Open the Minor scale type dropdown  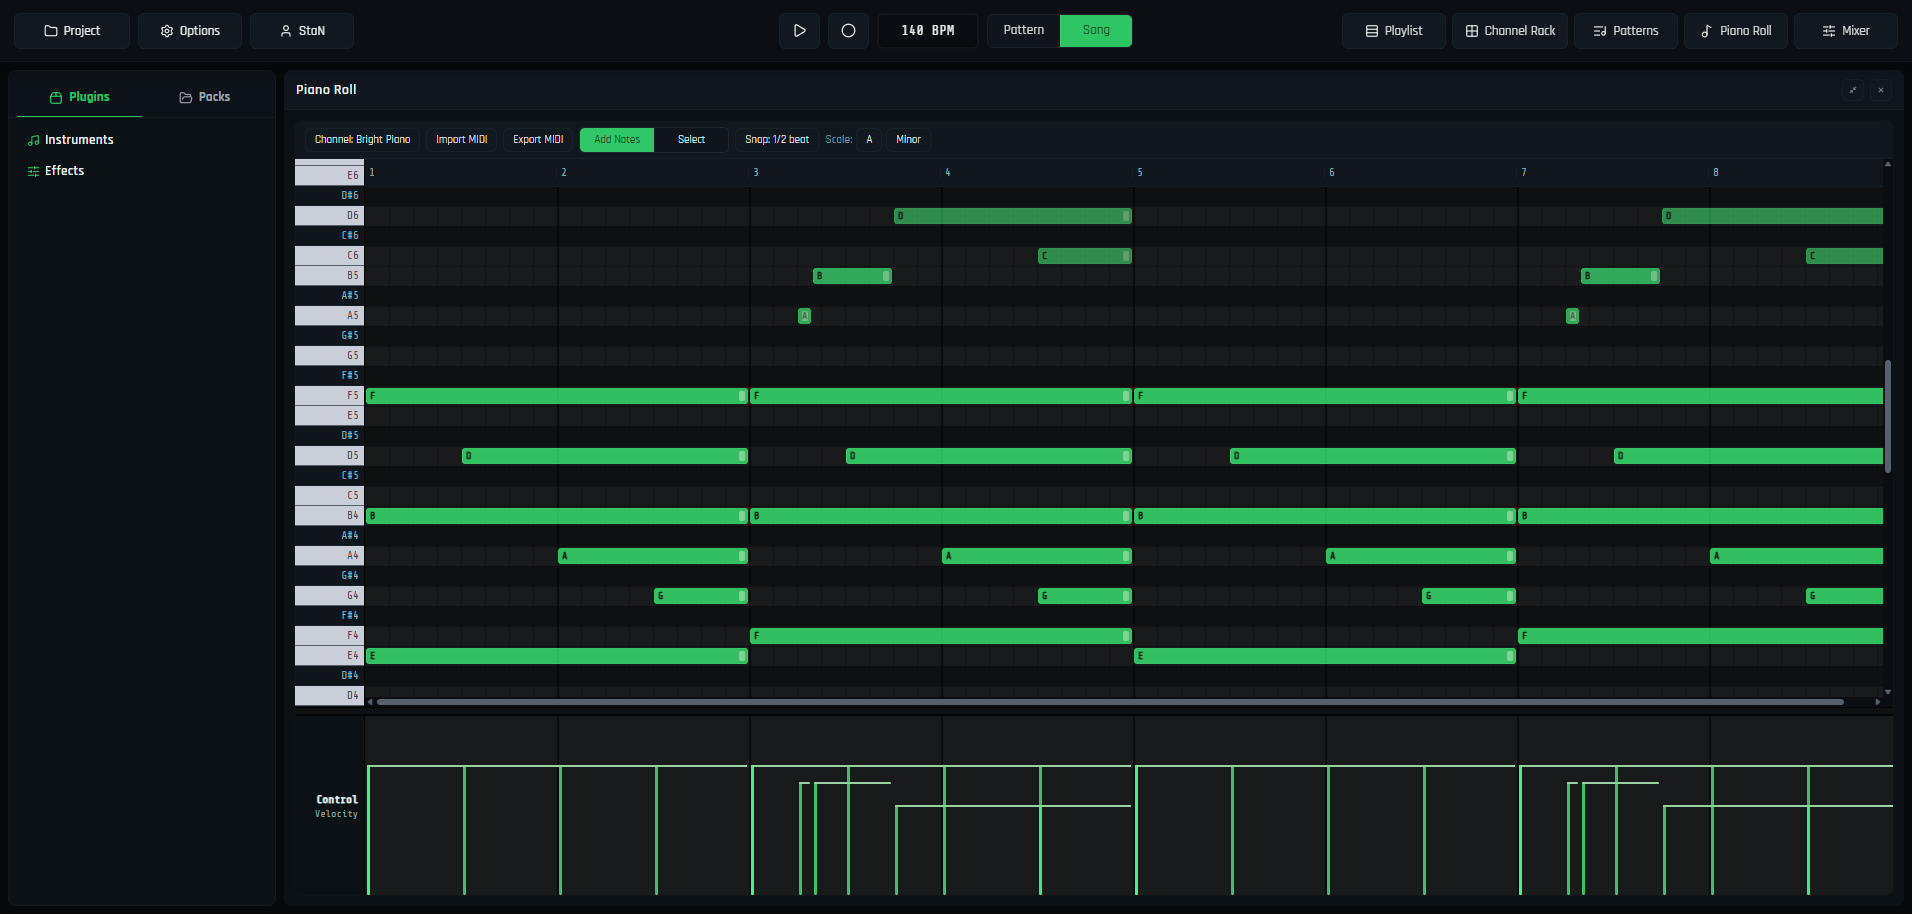pos(908,140)
